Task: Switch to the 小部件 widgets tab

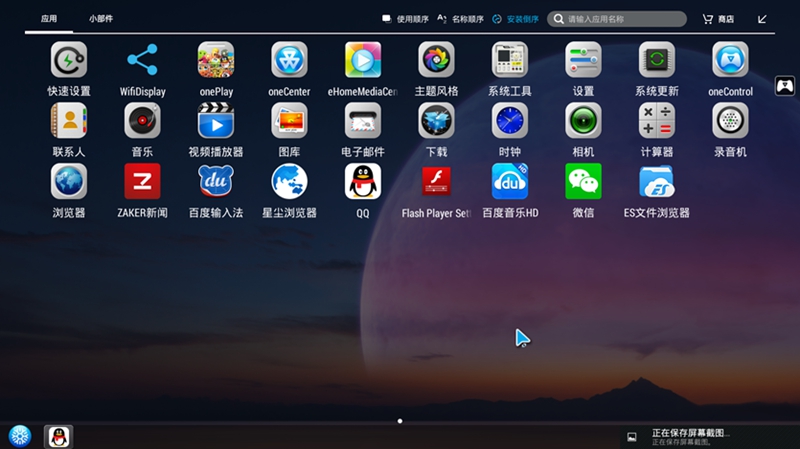Action: pos(101,19)
